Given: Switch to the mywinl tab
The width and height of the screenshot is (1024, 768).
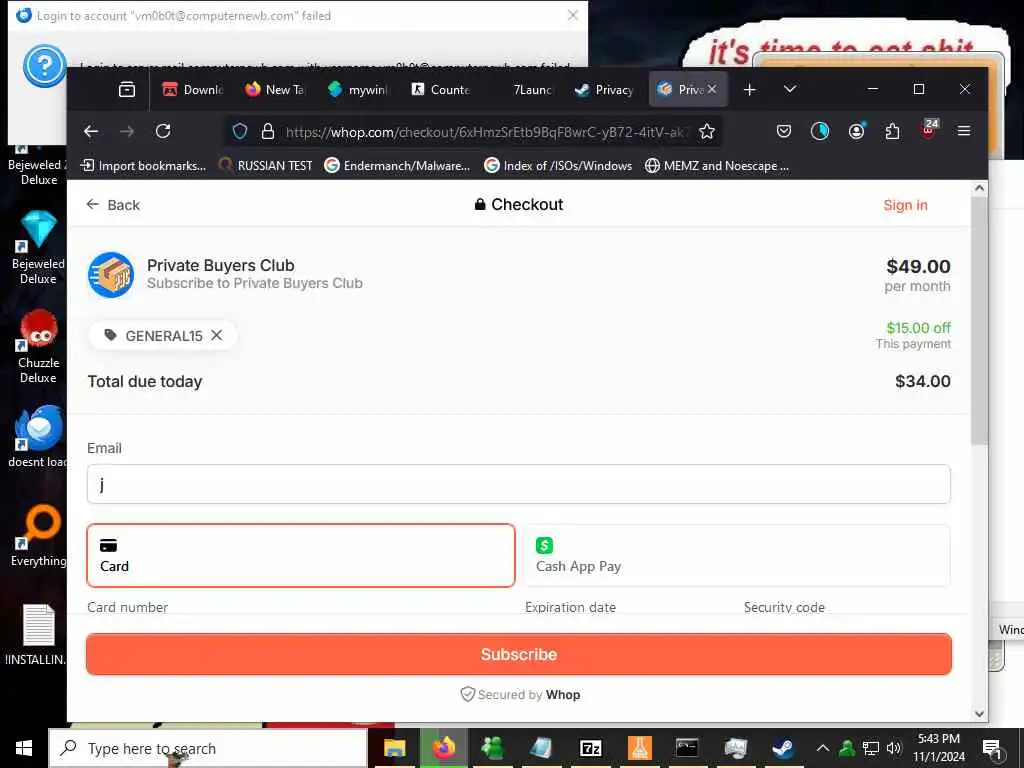Looking at the screenshot, I should pyautogui.click(x=358, y=89).
